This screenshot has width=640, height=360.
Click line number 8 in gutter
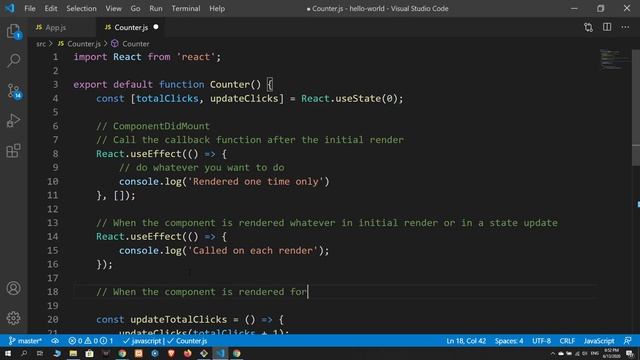[x=55, y=154]
